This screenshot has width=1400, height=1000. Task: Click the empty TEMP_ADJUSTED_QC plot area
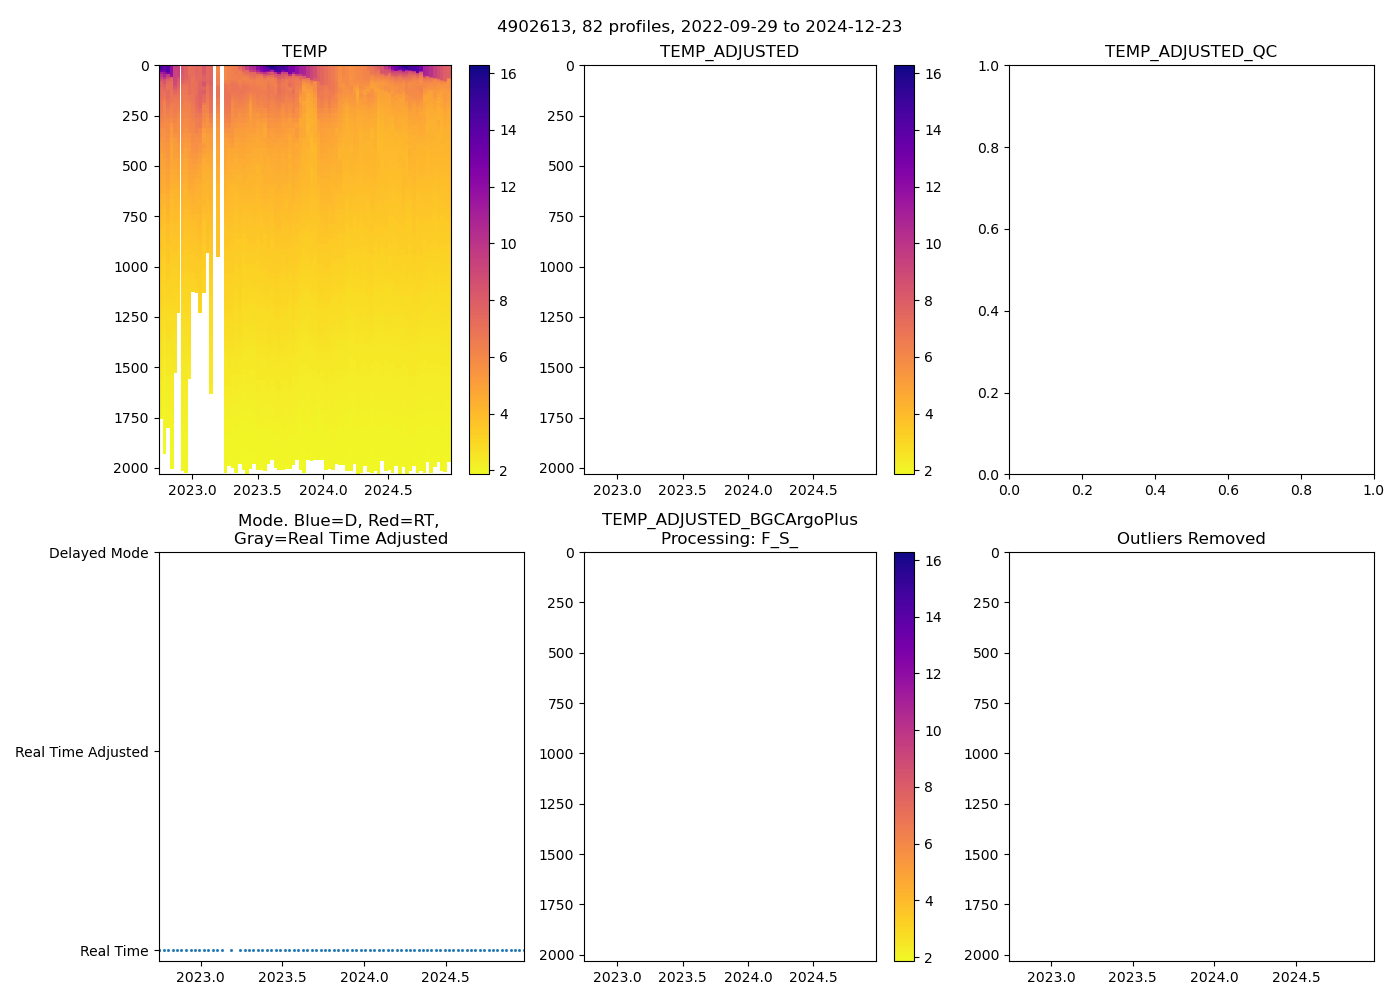coord(1190,270)
